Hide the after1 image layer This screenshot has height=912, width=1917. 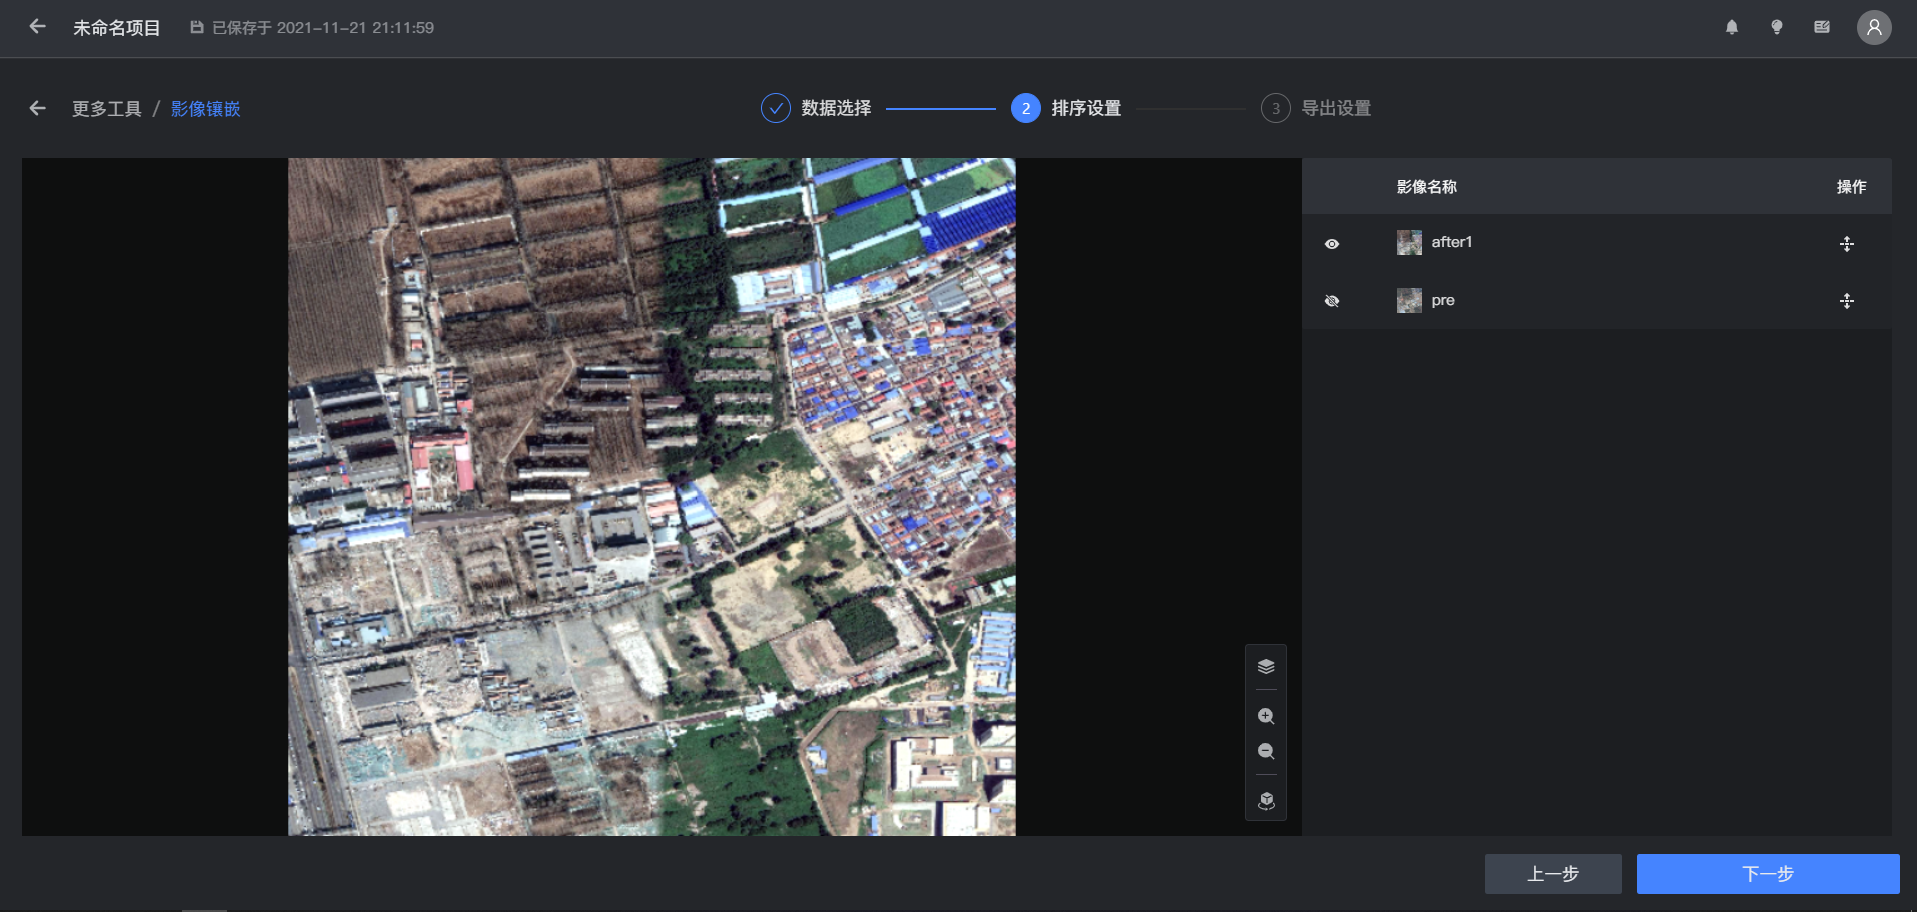pyautogui.click(x=1332, y=244)
